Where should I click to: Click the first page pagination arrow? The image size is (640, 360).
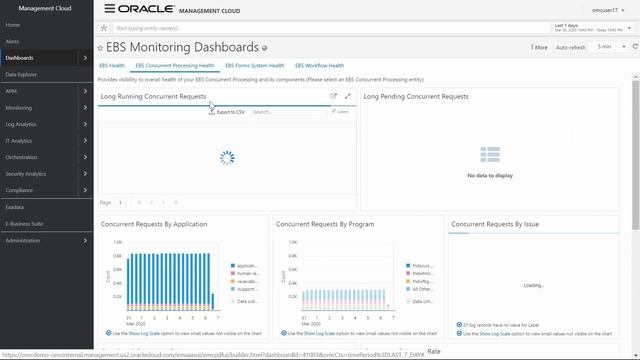[139, 202]
